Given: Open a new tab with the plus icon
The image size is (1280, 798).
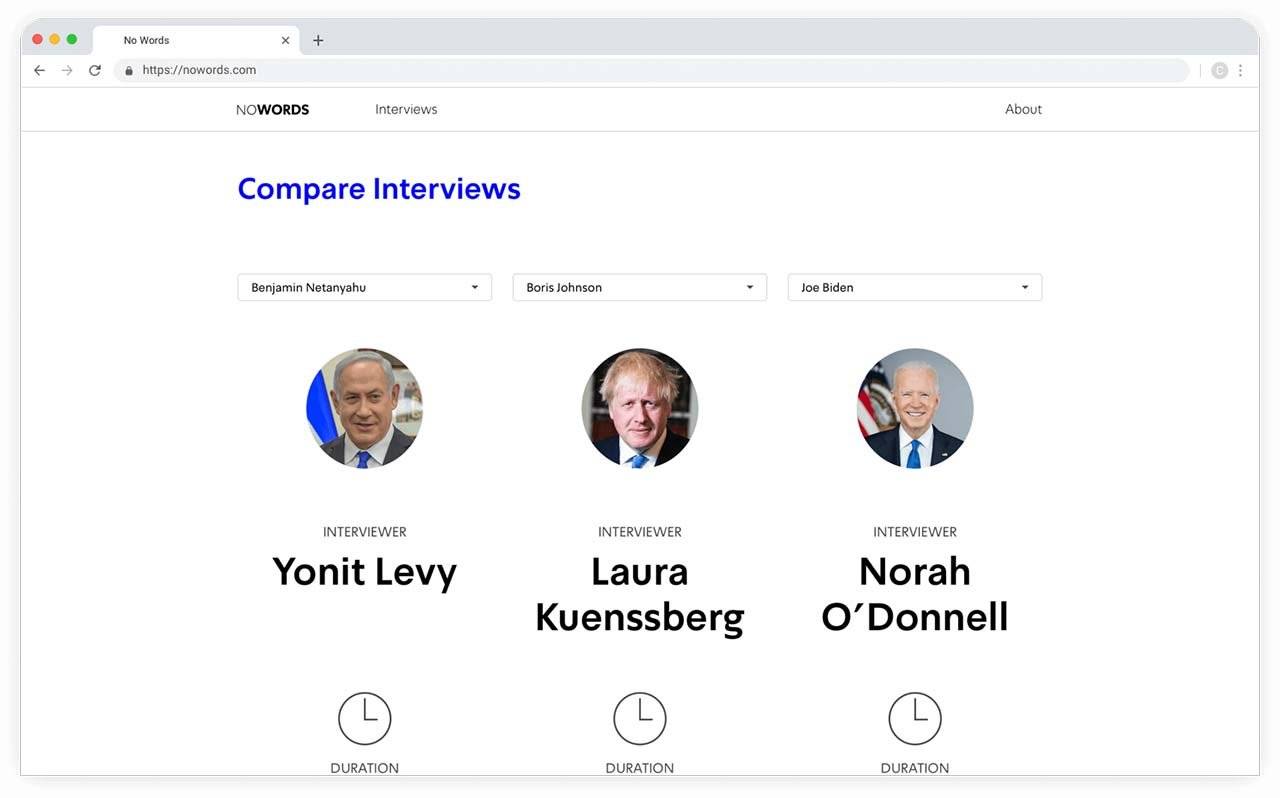Looking at the screenshot, I should [x=318, y=40].
